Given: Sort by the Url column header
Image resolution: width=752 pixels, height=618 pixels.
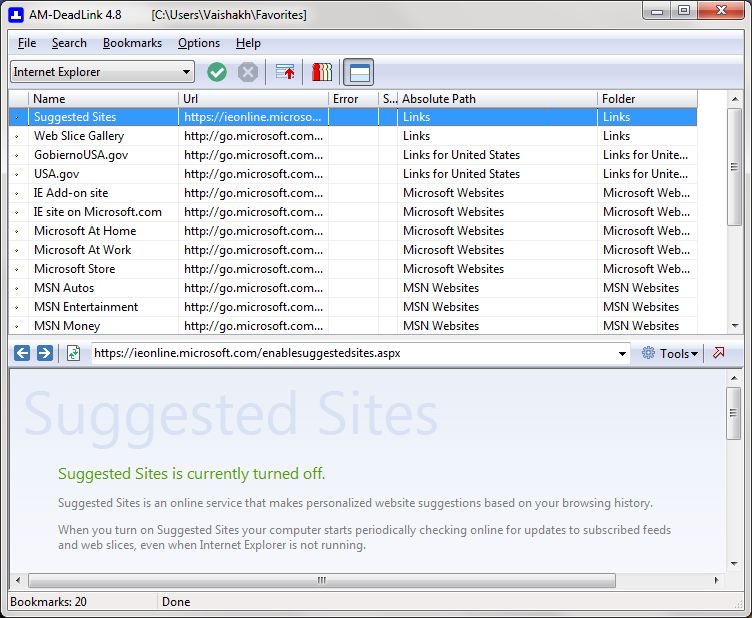Looking at the screenshot, I should 253,99.
